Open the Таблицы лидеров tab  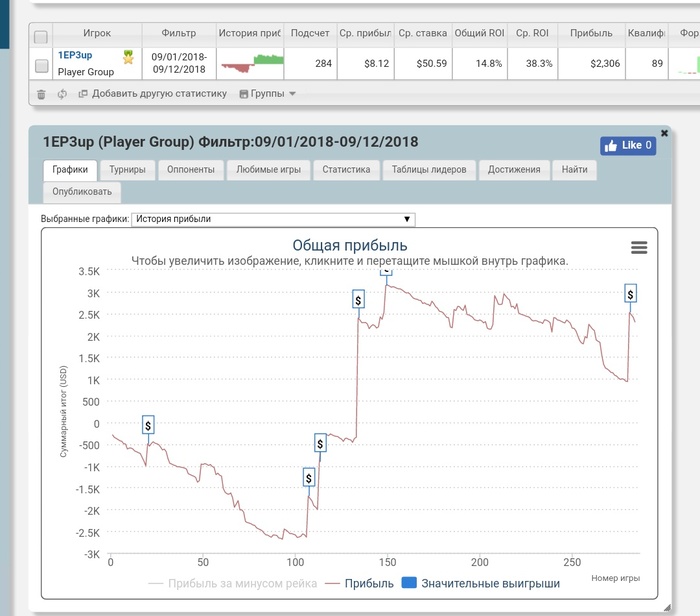(x=429, y=170)
